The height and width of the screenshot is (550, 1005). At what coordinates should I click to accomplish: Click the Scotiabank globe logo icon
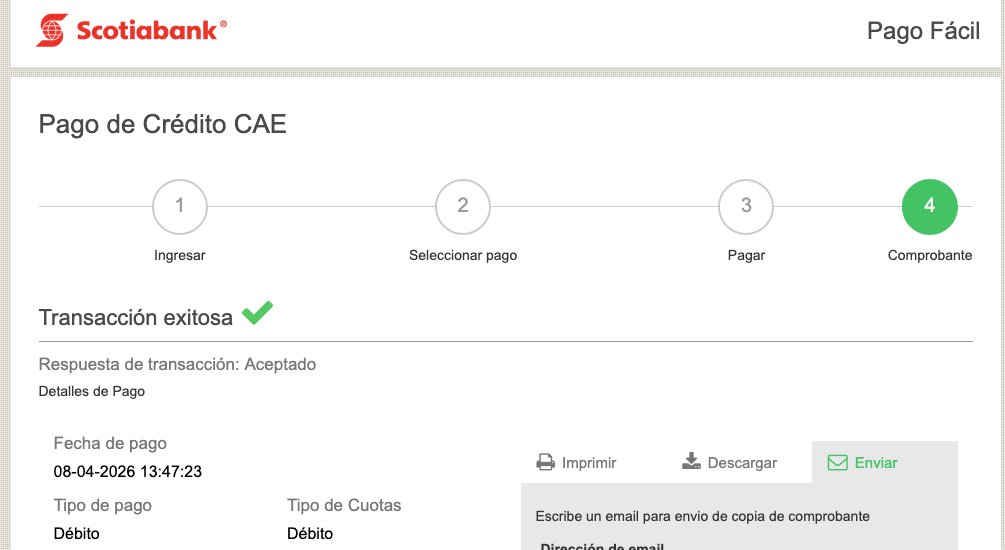tap(52, 30)
